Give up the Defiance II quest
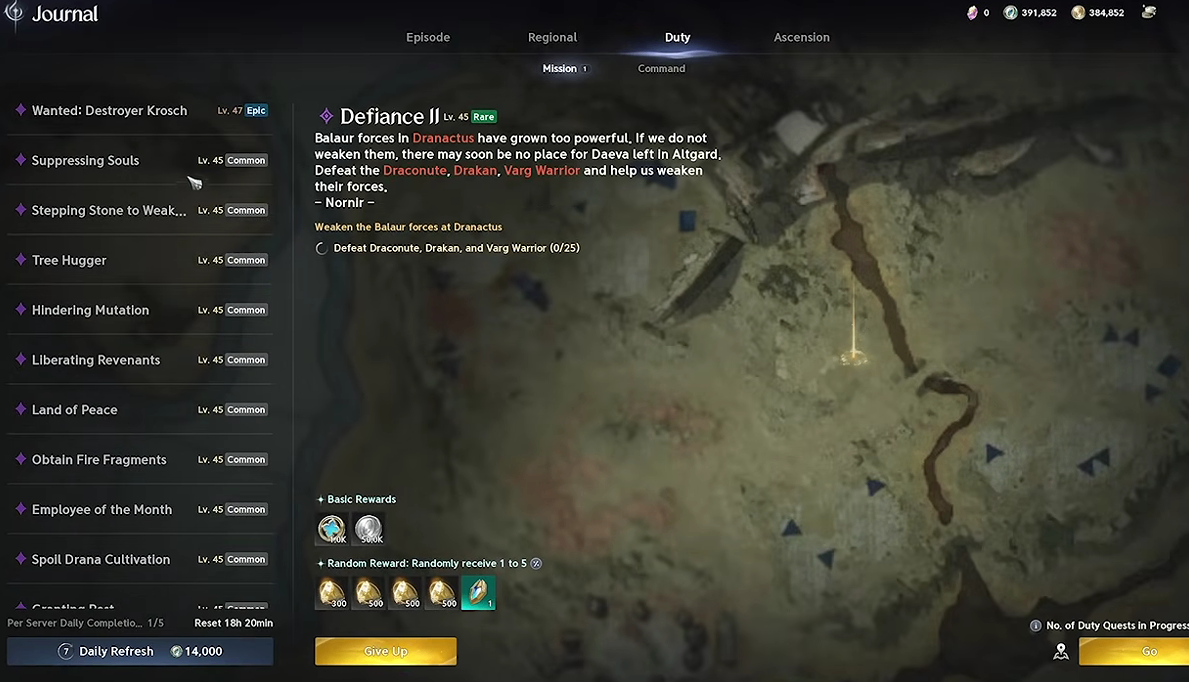The height and width of the screenshot is (682, 1189). 386,652
